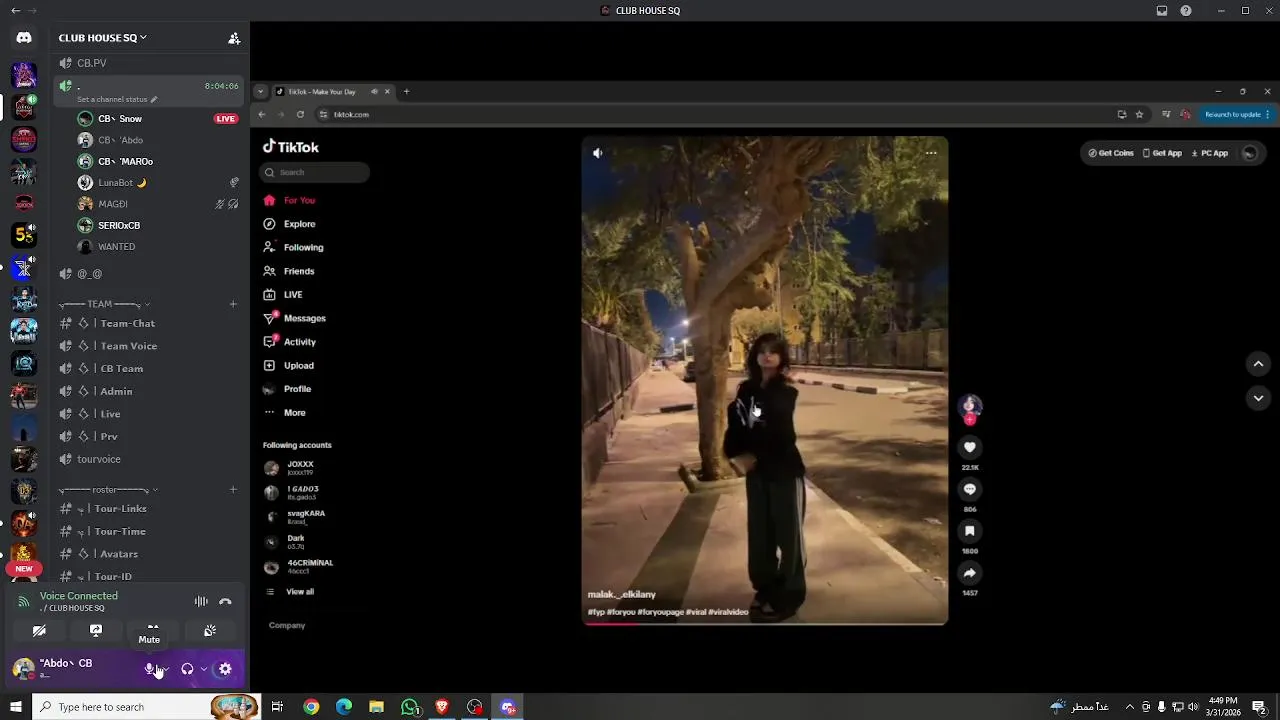Follow creator via avatar plus icon
The image size is (1280, 720).
(x=970, y=421)
